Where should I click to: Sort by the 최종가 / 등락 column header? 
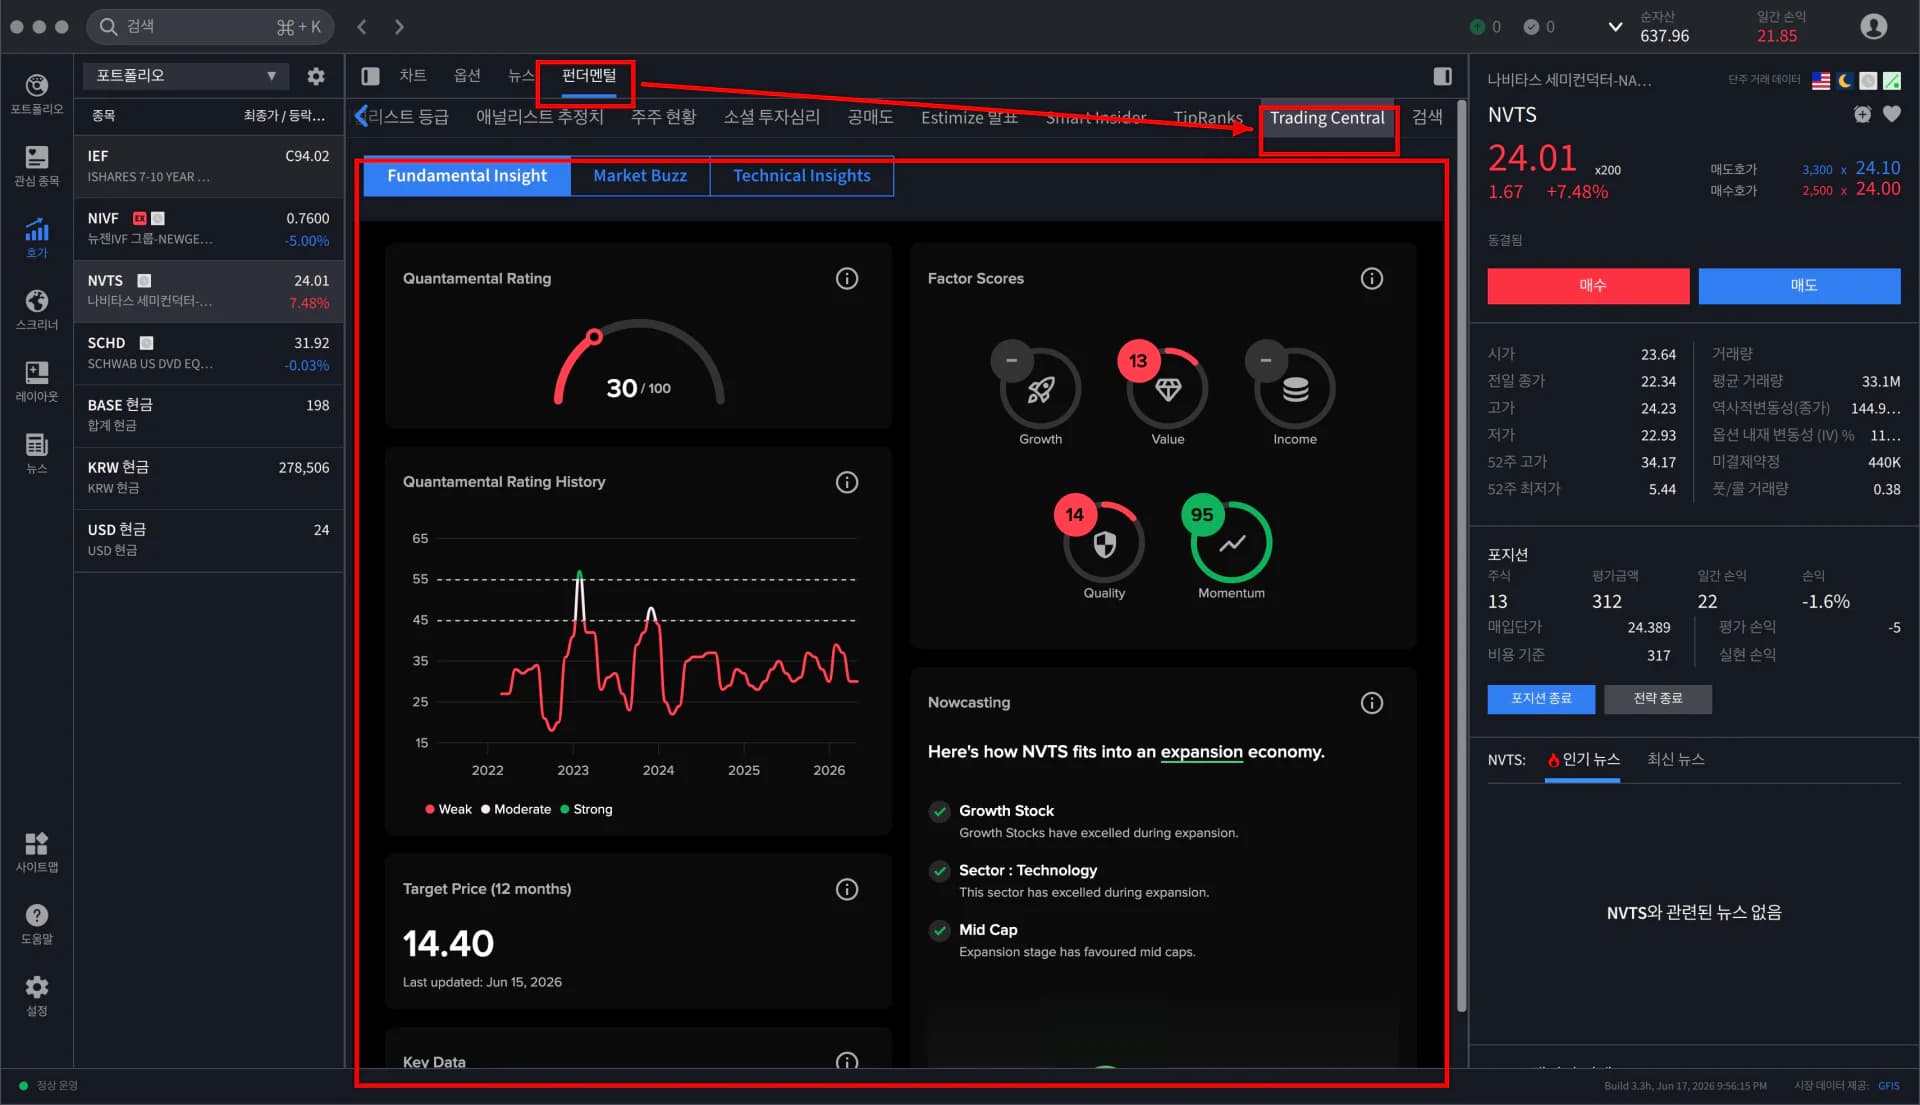click(x=284, y=116)
